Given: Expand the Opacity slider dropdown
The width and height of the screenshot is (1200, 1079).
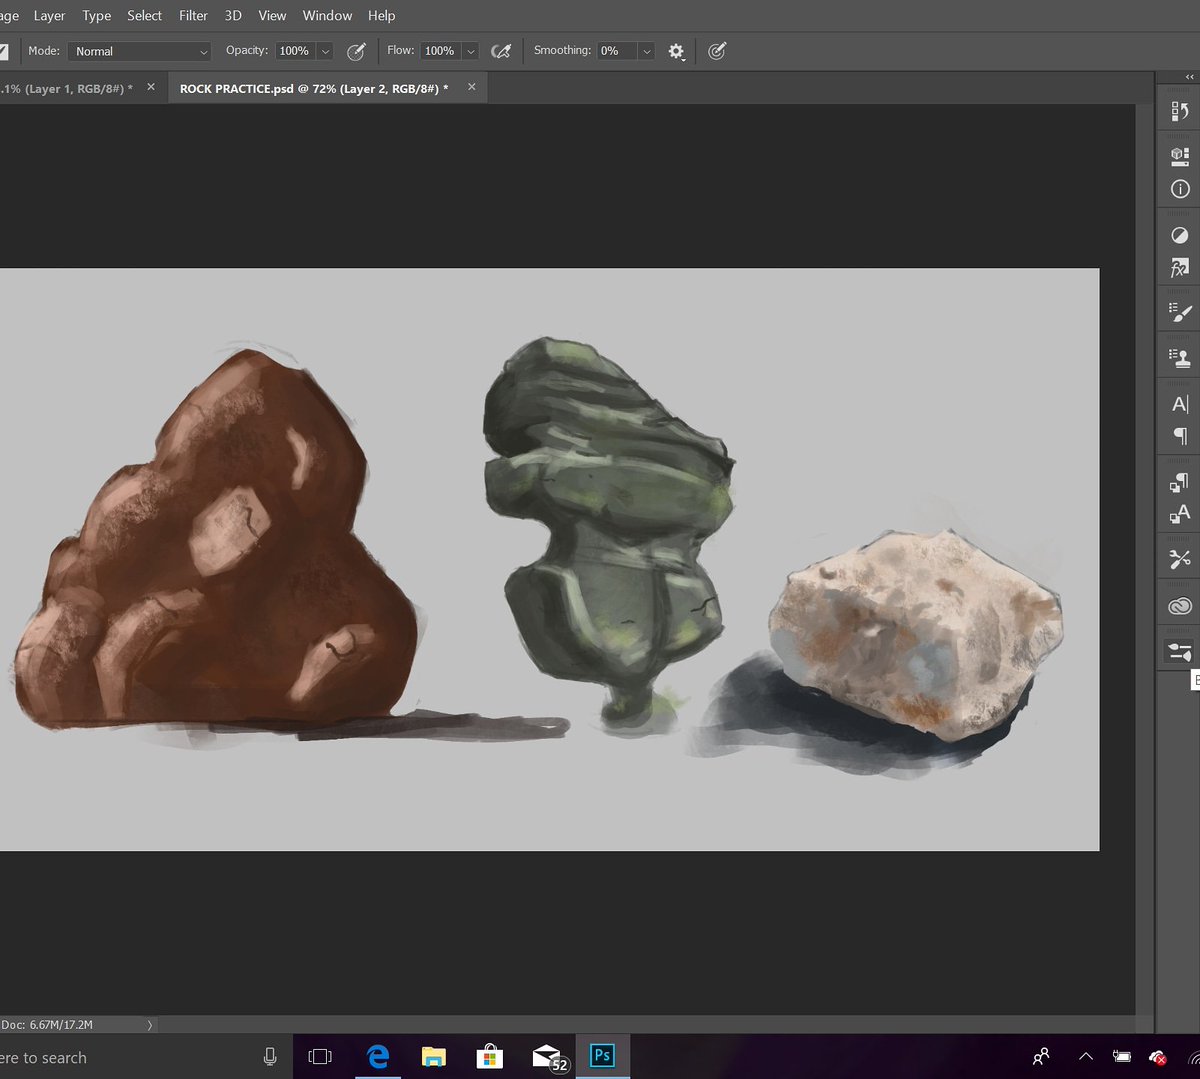Looking at the screenshot, I should 325,52.
